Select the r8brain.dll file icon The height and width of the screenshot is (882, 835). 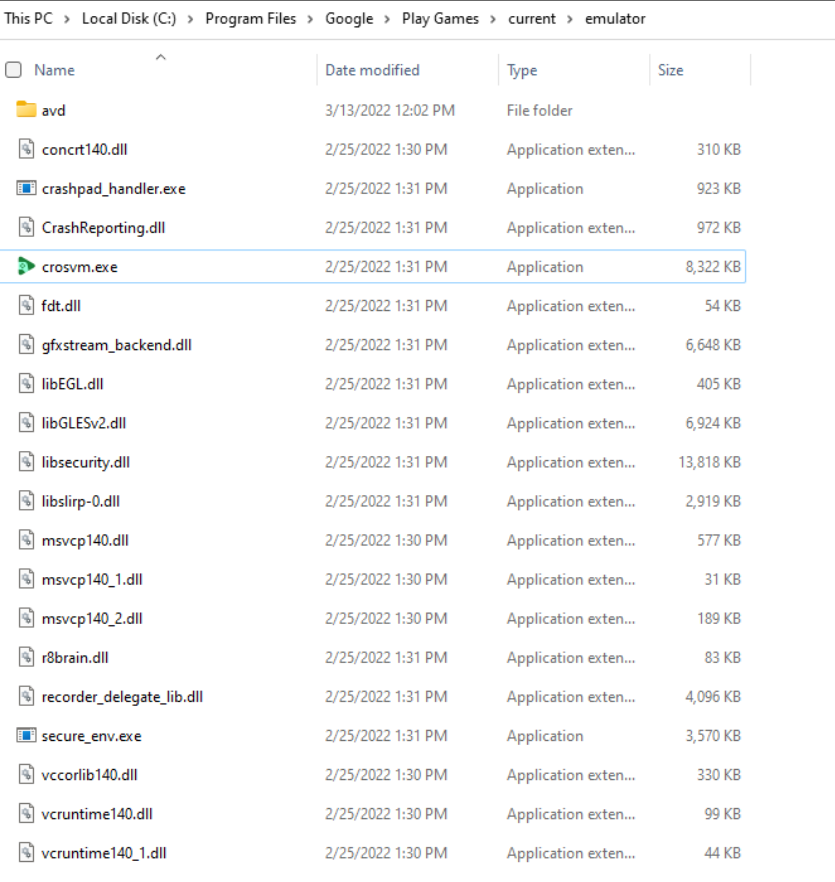[26, 657]
